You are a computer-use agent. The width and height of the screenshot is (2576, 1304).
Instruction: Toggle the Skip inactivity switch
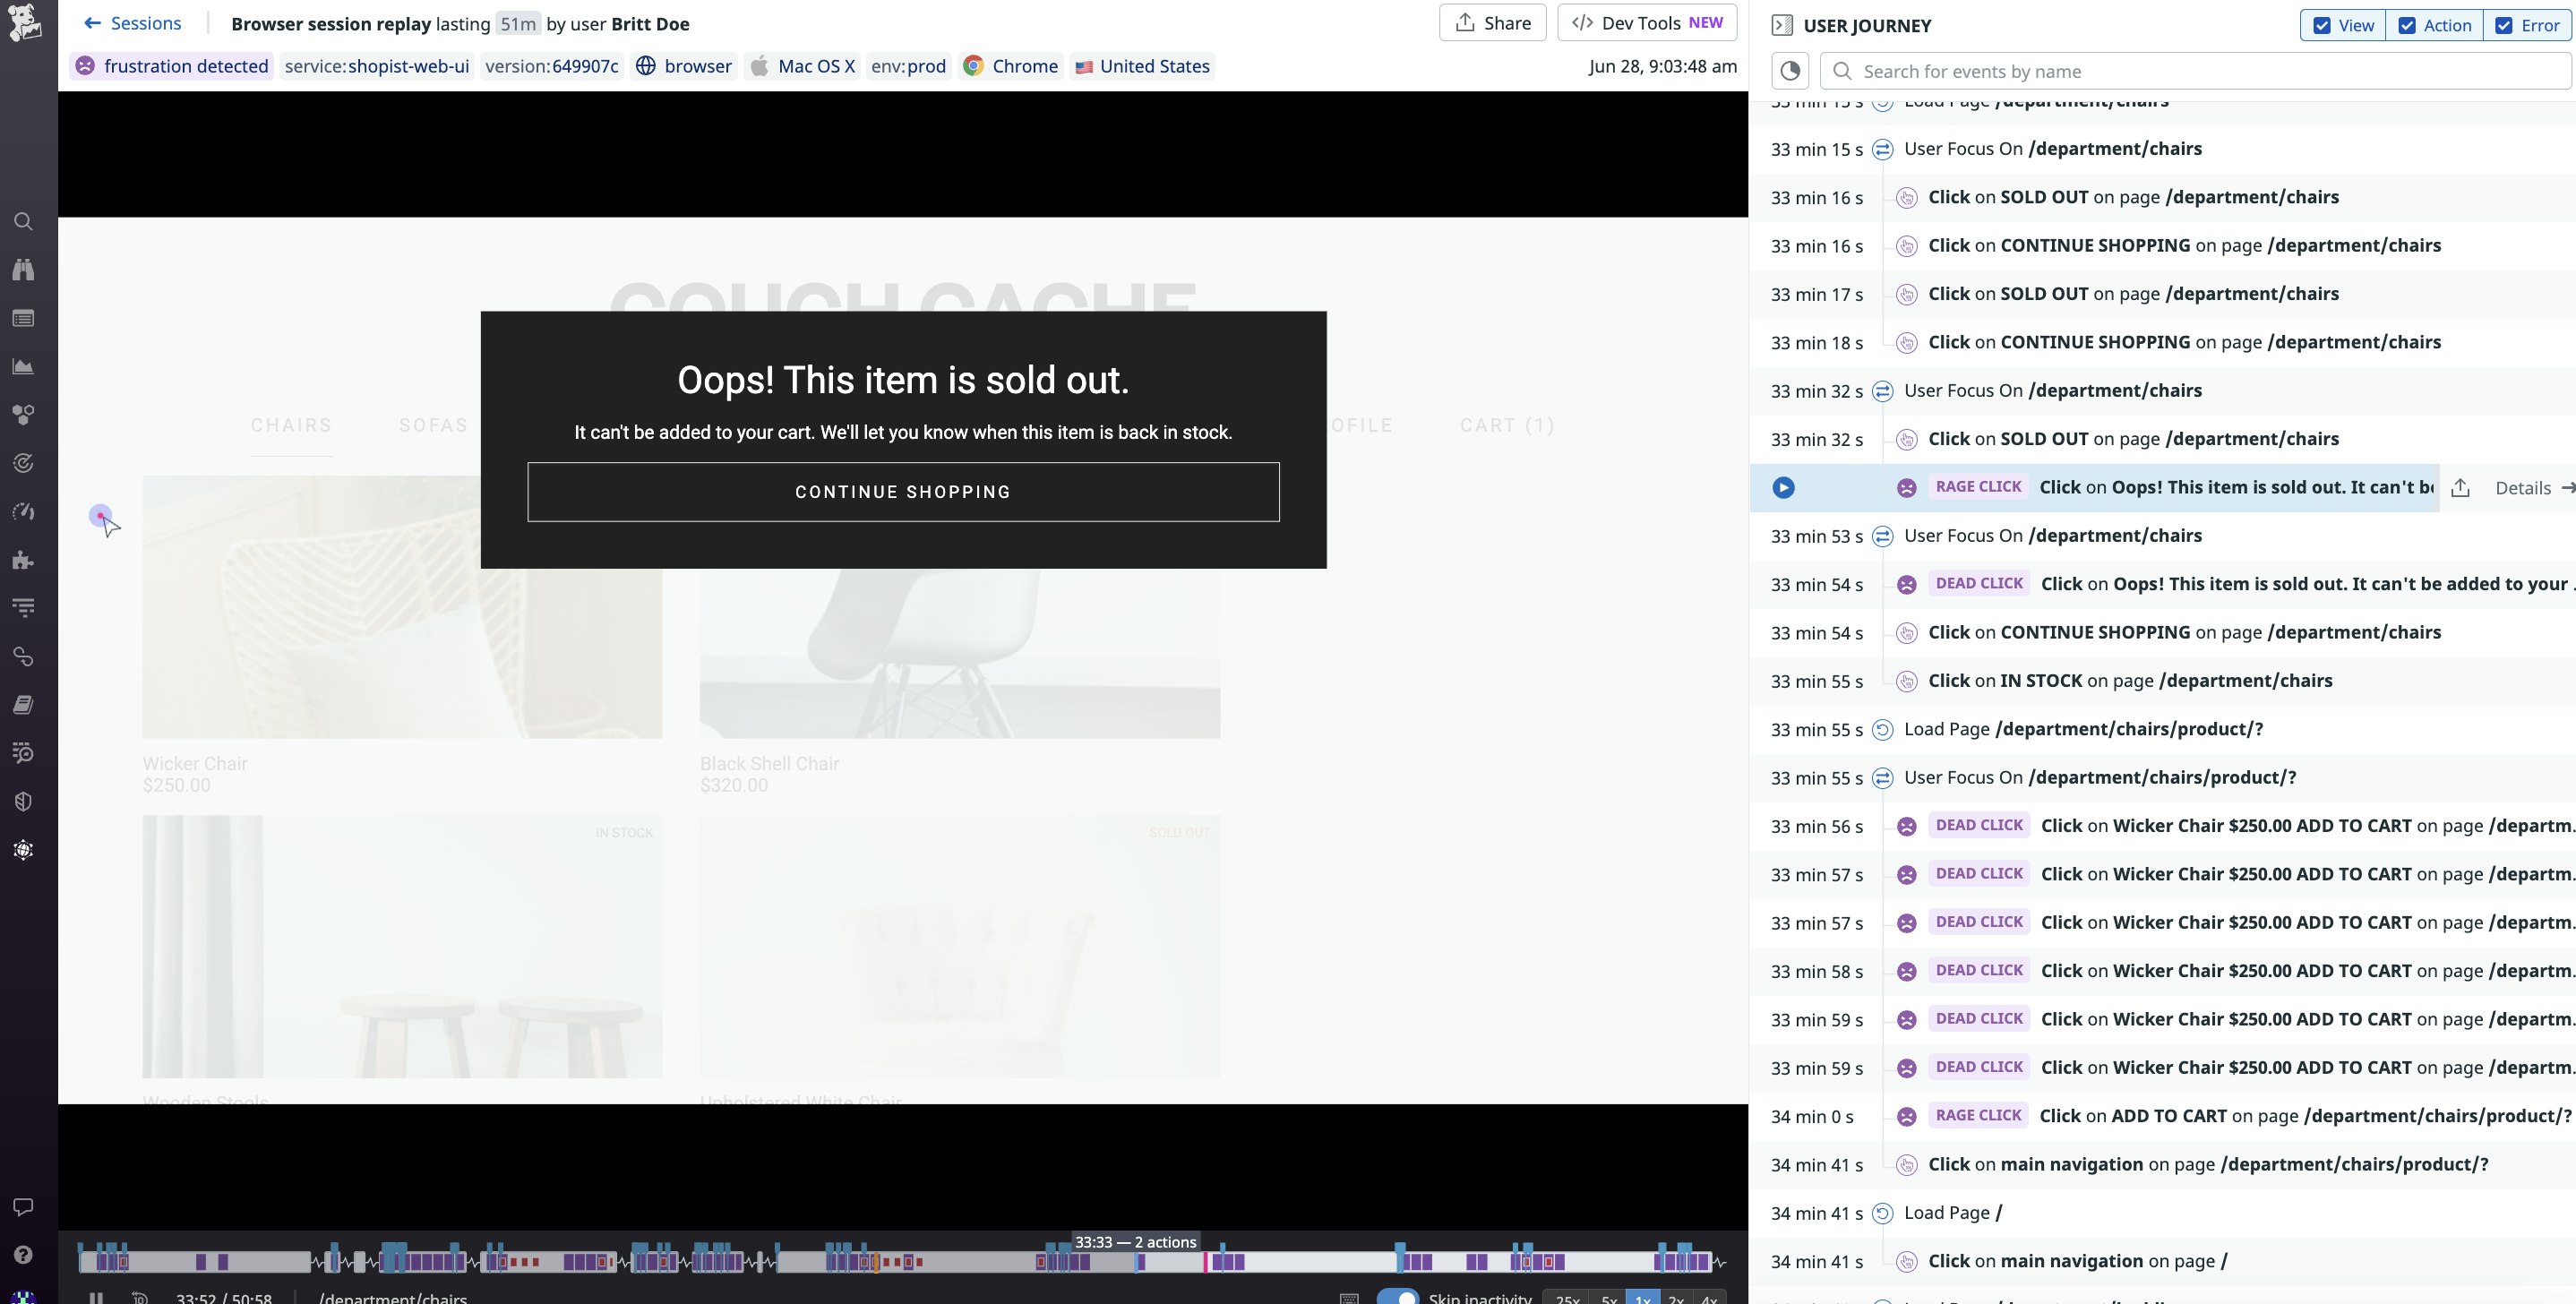[1397, 1298]
